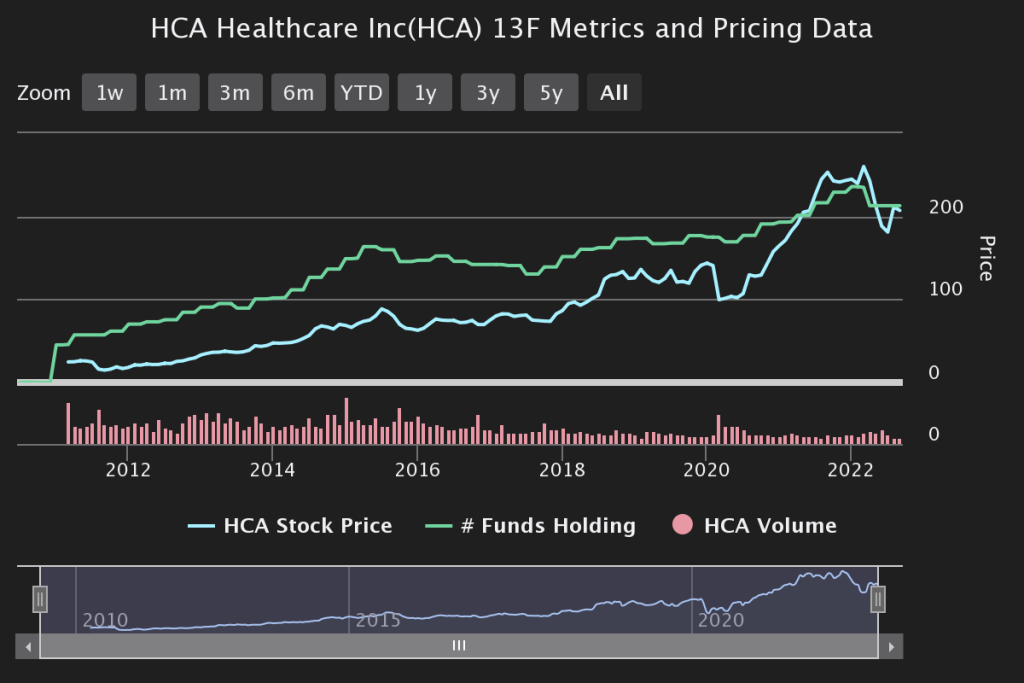Screen dimensions: 1024x683
Task: Click the left navigator range handle
Action: click(x=40, y=599)
